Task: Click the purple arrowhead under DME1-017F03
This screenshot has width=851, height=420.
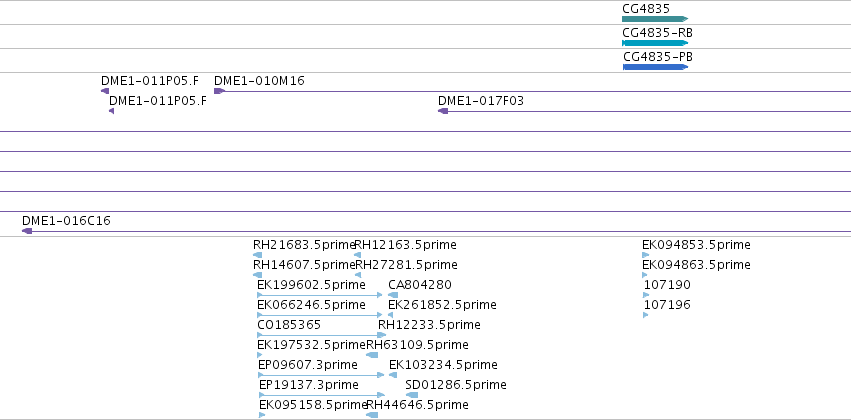Action: pos(443,111)
